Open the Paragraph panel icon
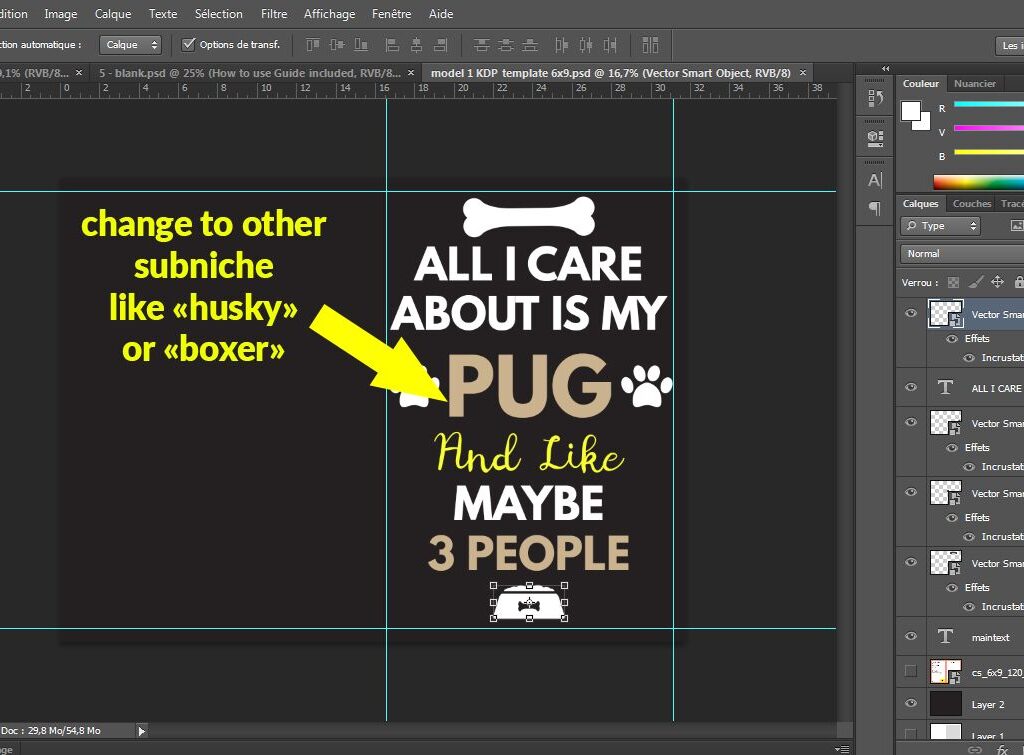1024x755 pixels. (875, 208)
